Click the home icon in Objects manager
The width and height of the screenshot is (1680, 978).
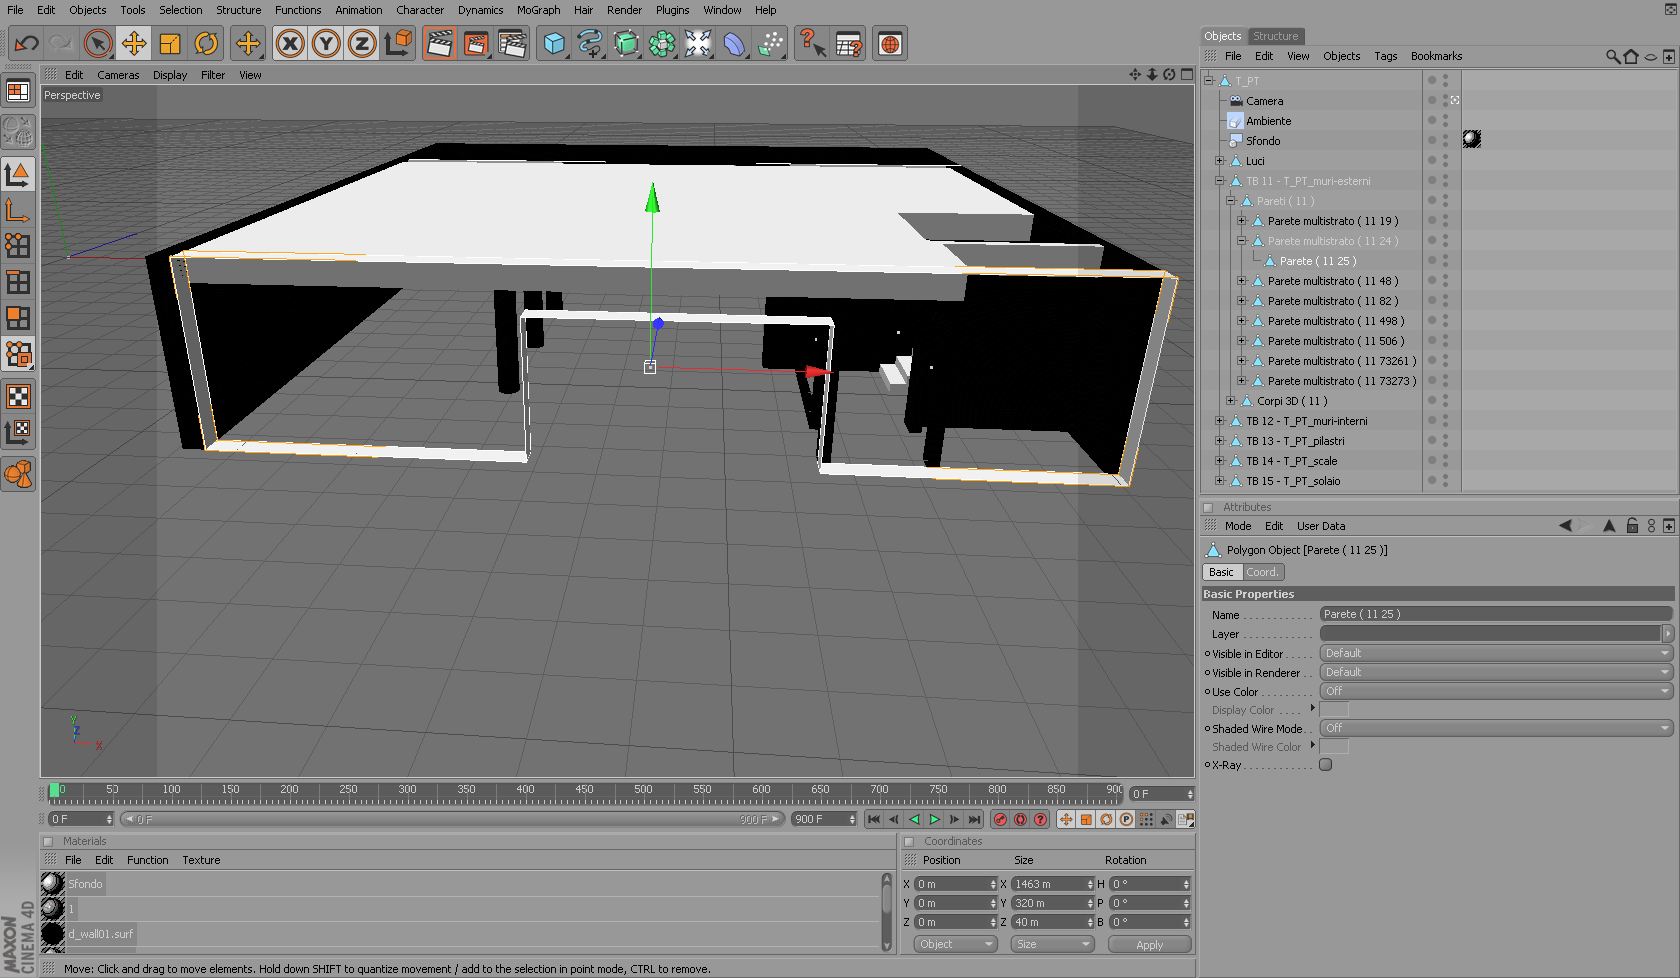pos(1632,56)
